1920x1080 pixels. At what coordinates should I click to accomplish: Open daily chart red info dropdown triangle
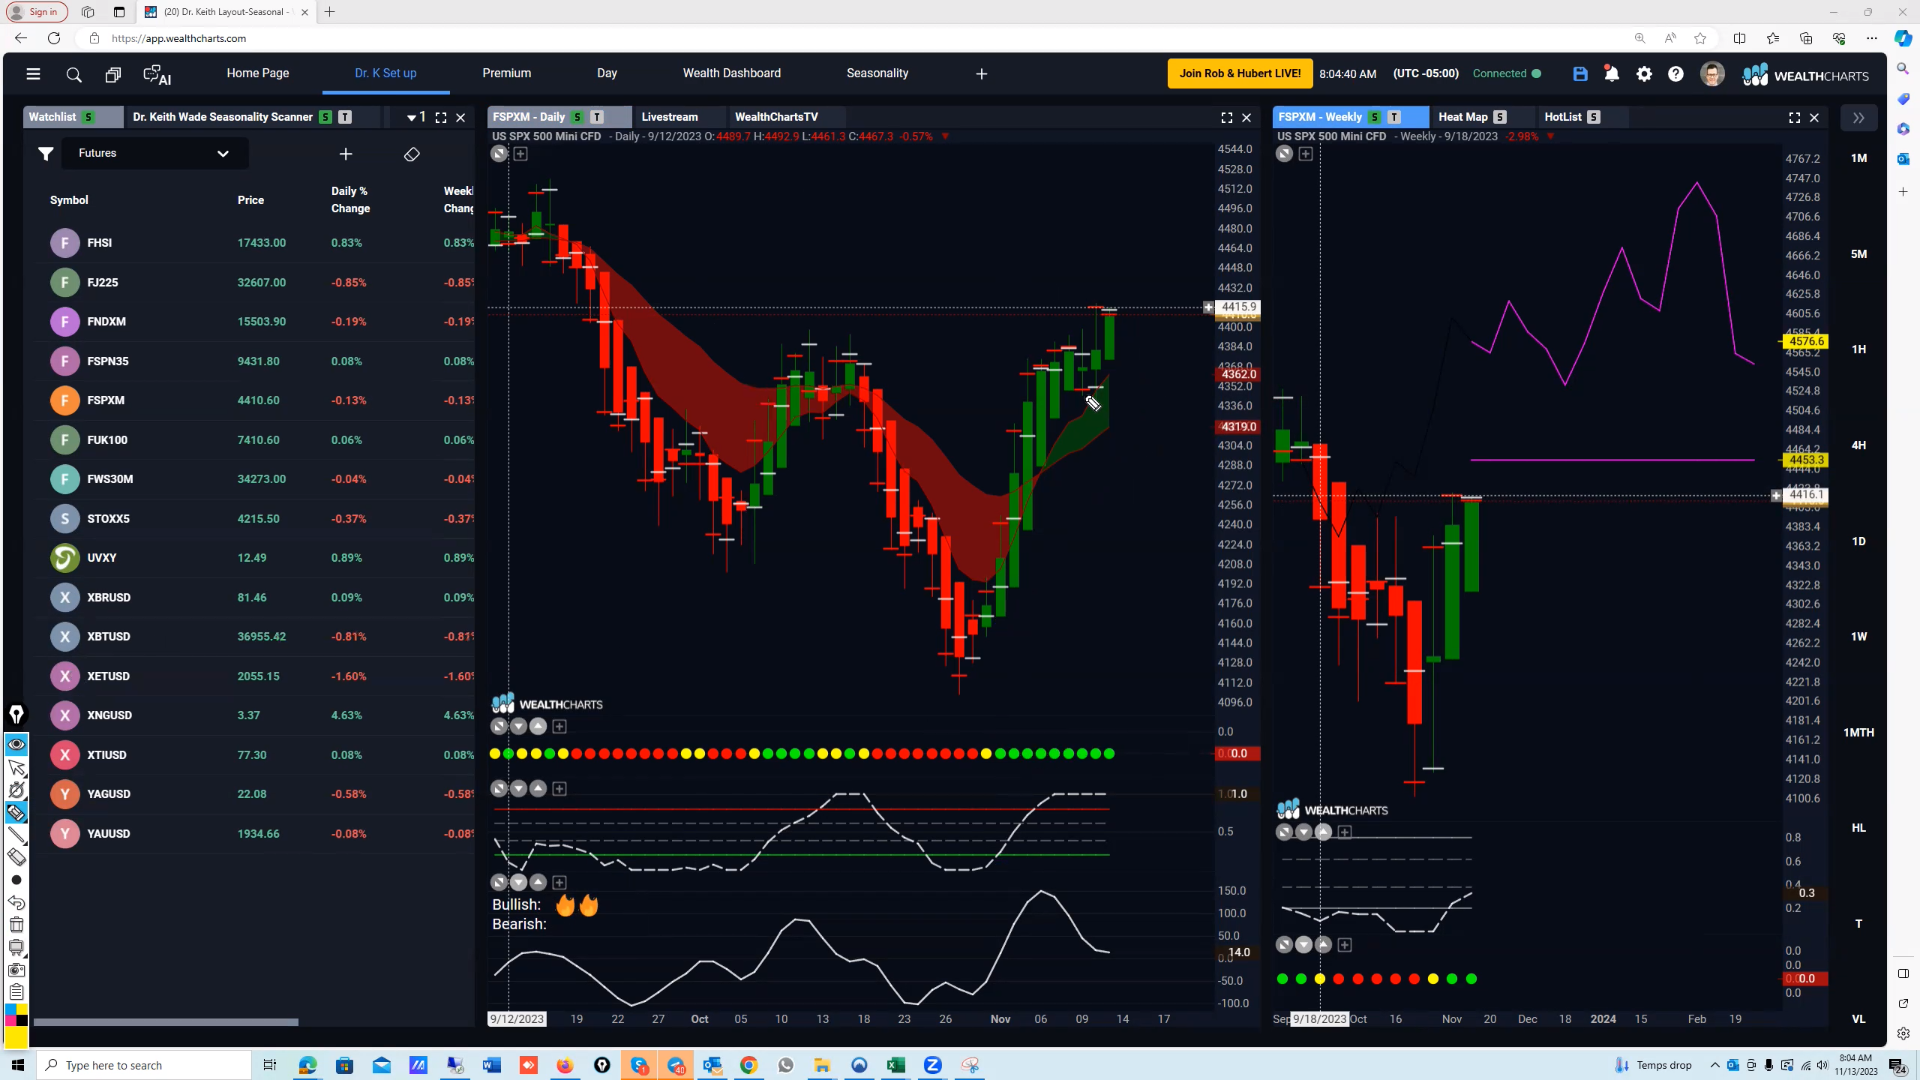pos(945,137)
